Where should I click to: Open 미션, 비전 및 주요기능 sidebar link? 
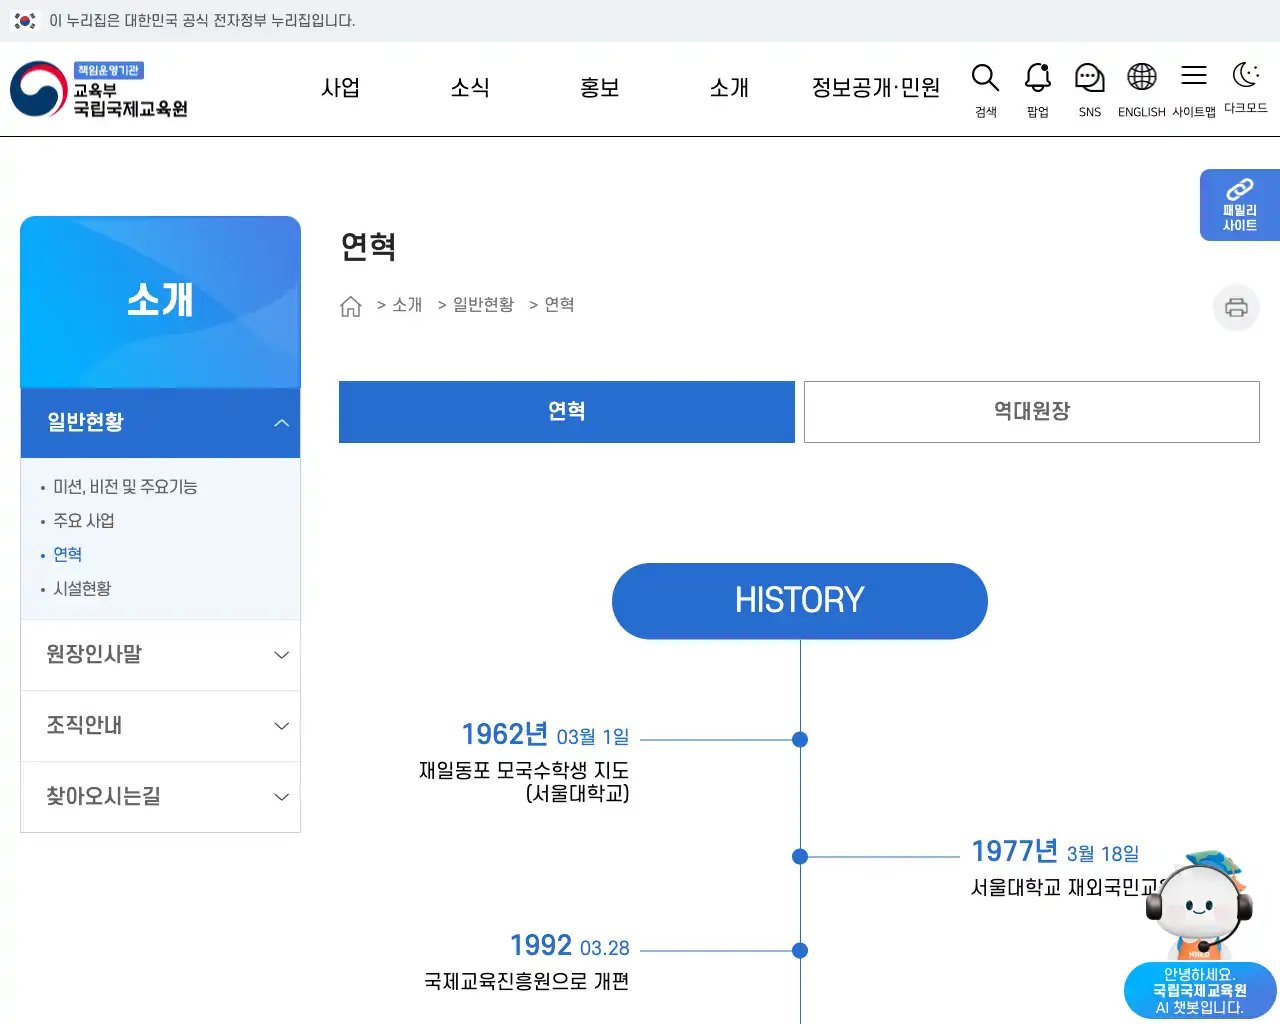[125, 487]
